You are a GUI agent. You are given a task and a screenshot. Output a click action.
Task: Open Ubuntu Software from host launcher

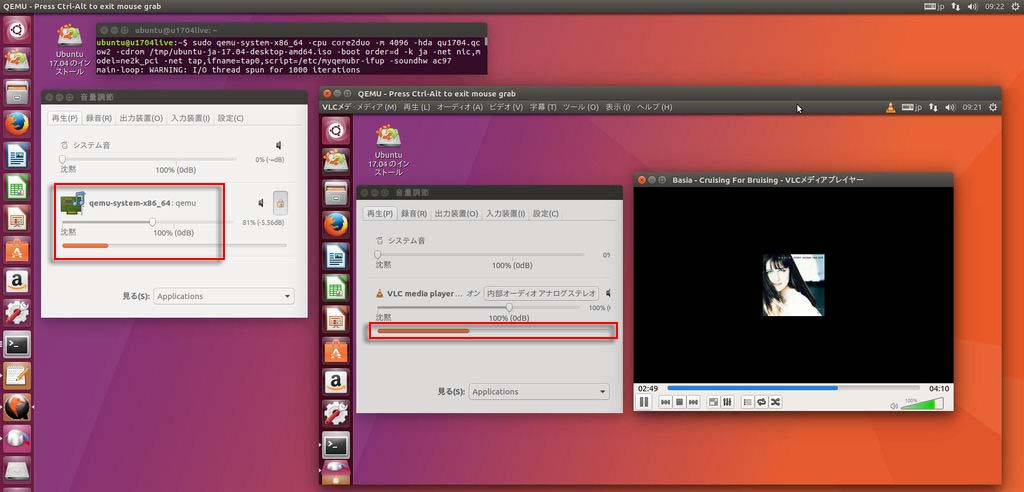tap(16, 250)
